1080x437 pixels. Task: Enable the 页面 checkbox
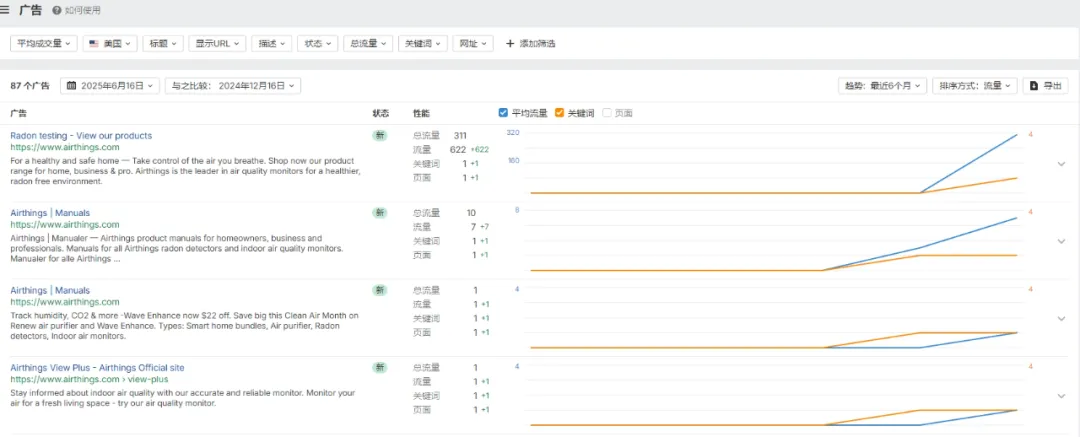(x=607, y=113)
